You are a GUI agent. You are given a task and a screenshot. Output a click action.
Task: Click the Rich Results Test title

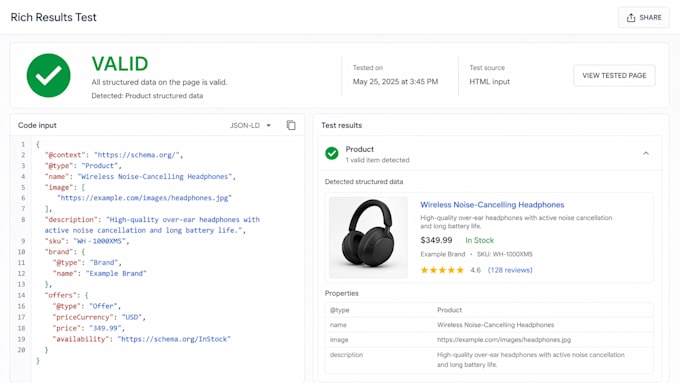[53, 17]
